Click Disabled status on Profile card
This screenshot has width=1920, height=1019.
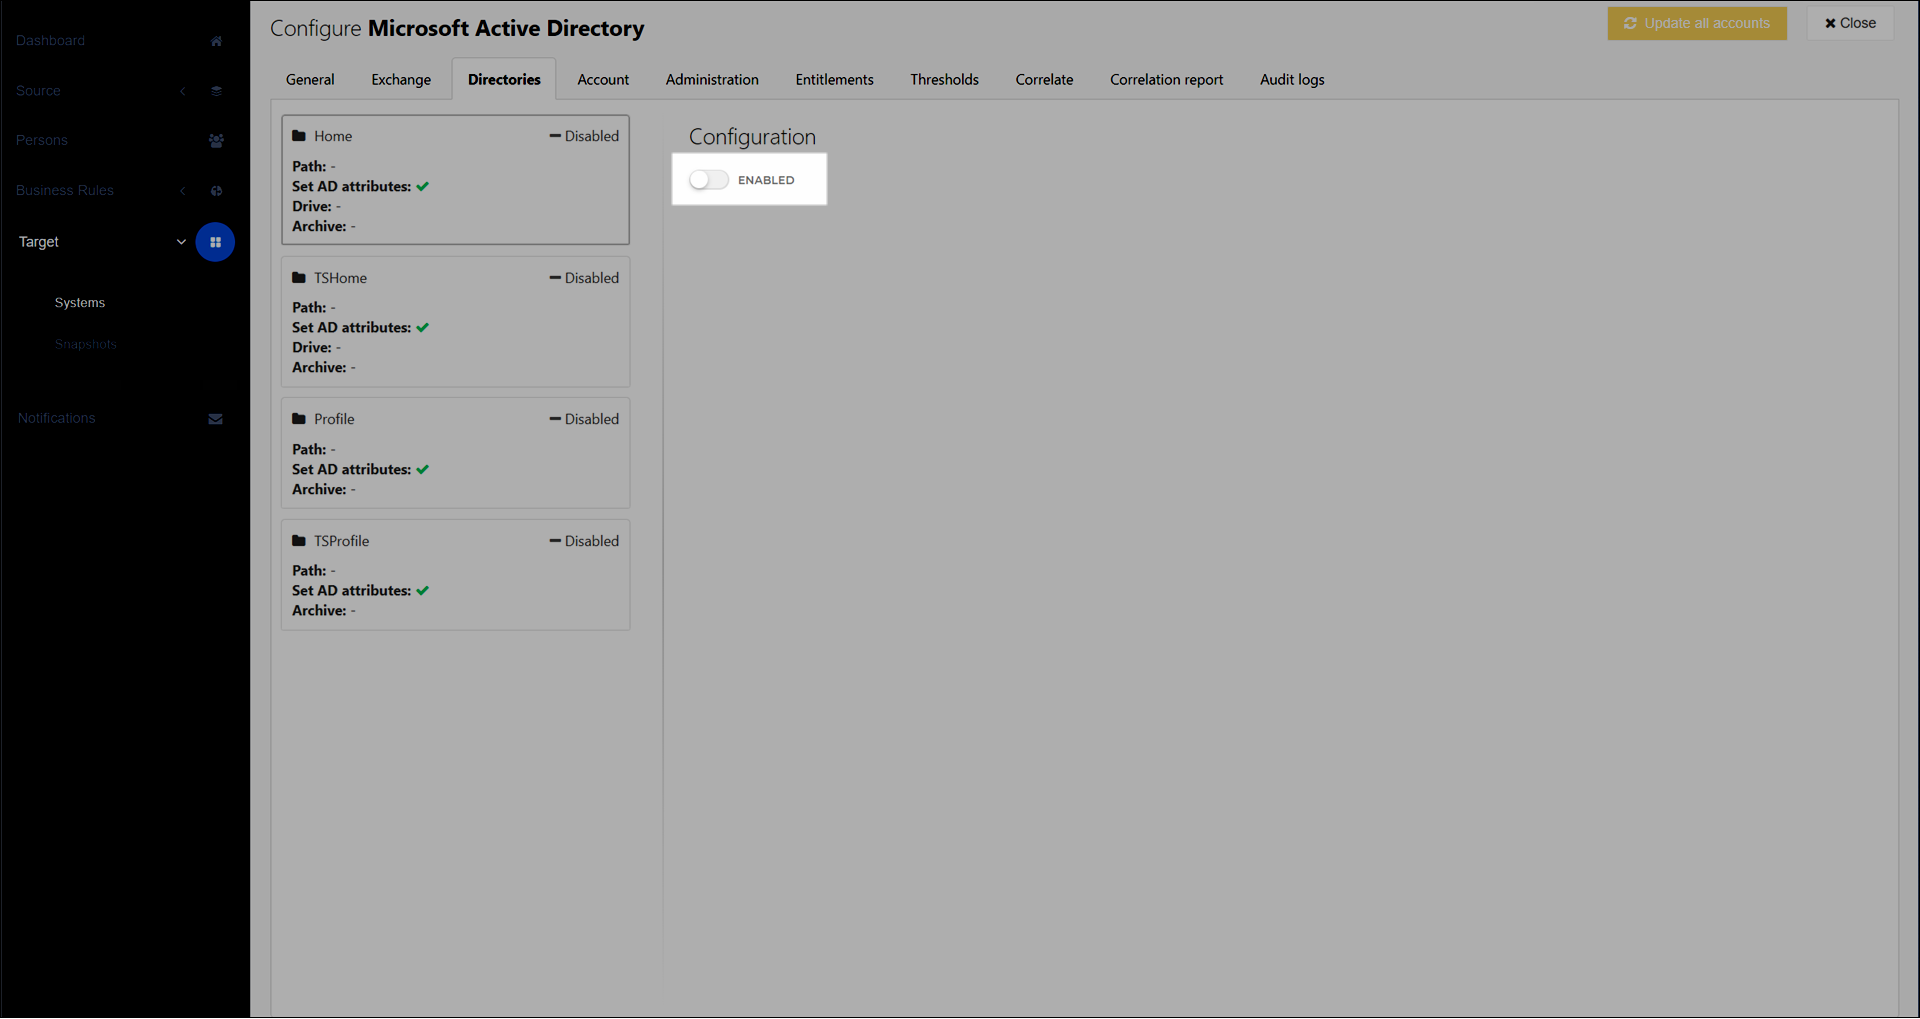tap(584, 419)
